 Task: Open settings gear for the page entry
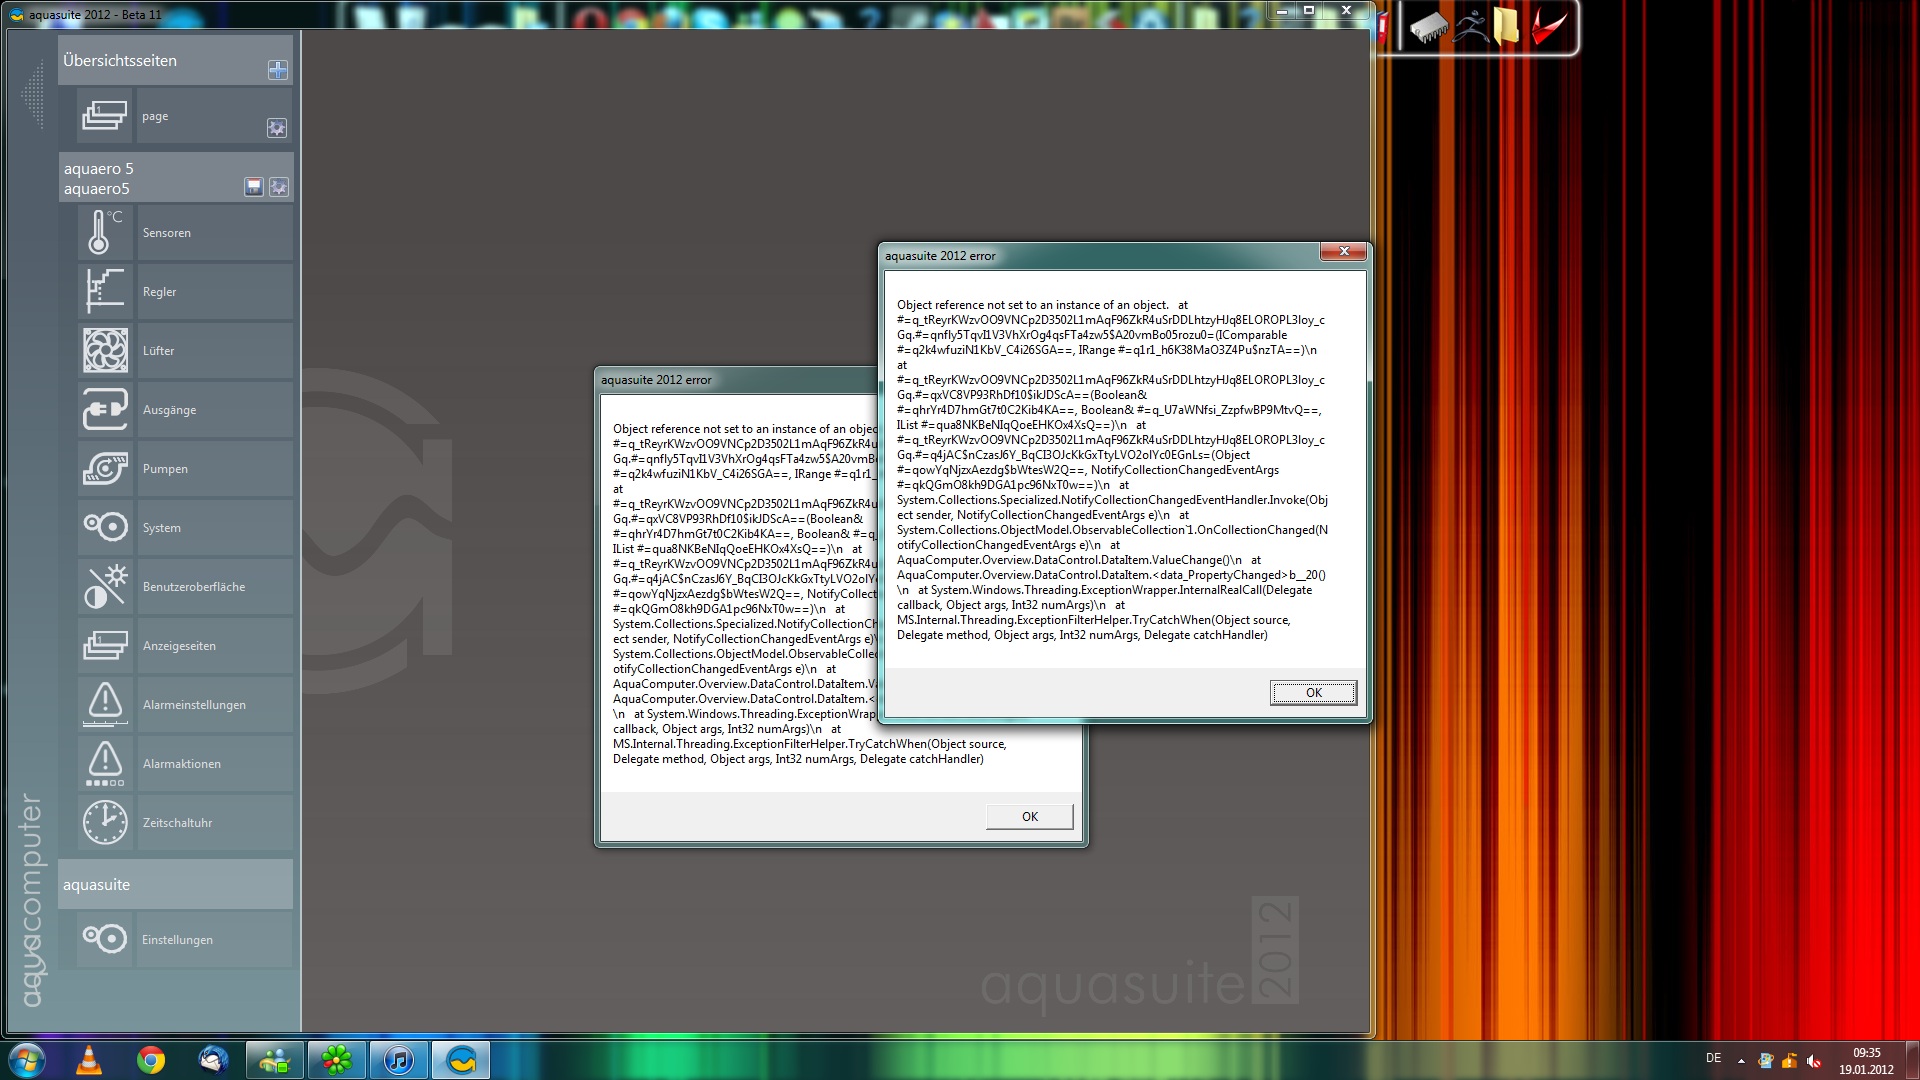click(x=277, y=128)
